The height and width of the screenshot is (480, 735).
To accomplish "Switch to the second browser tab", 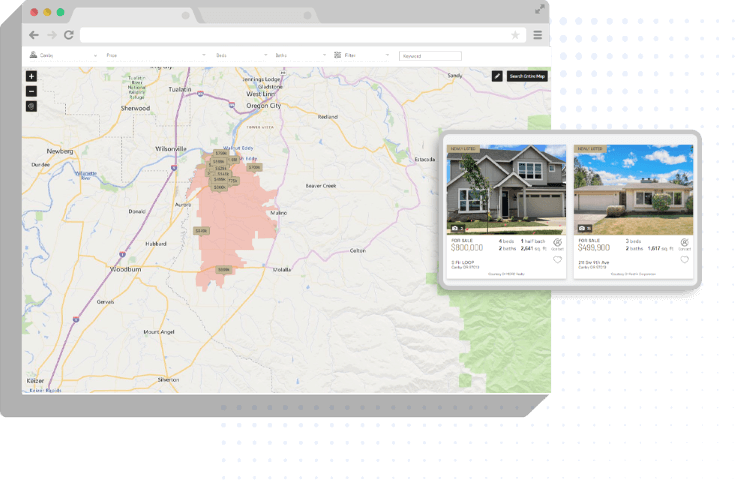I will pos(259,15).
